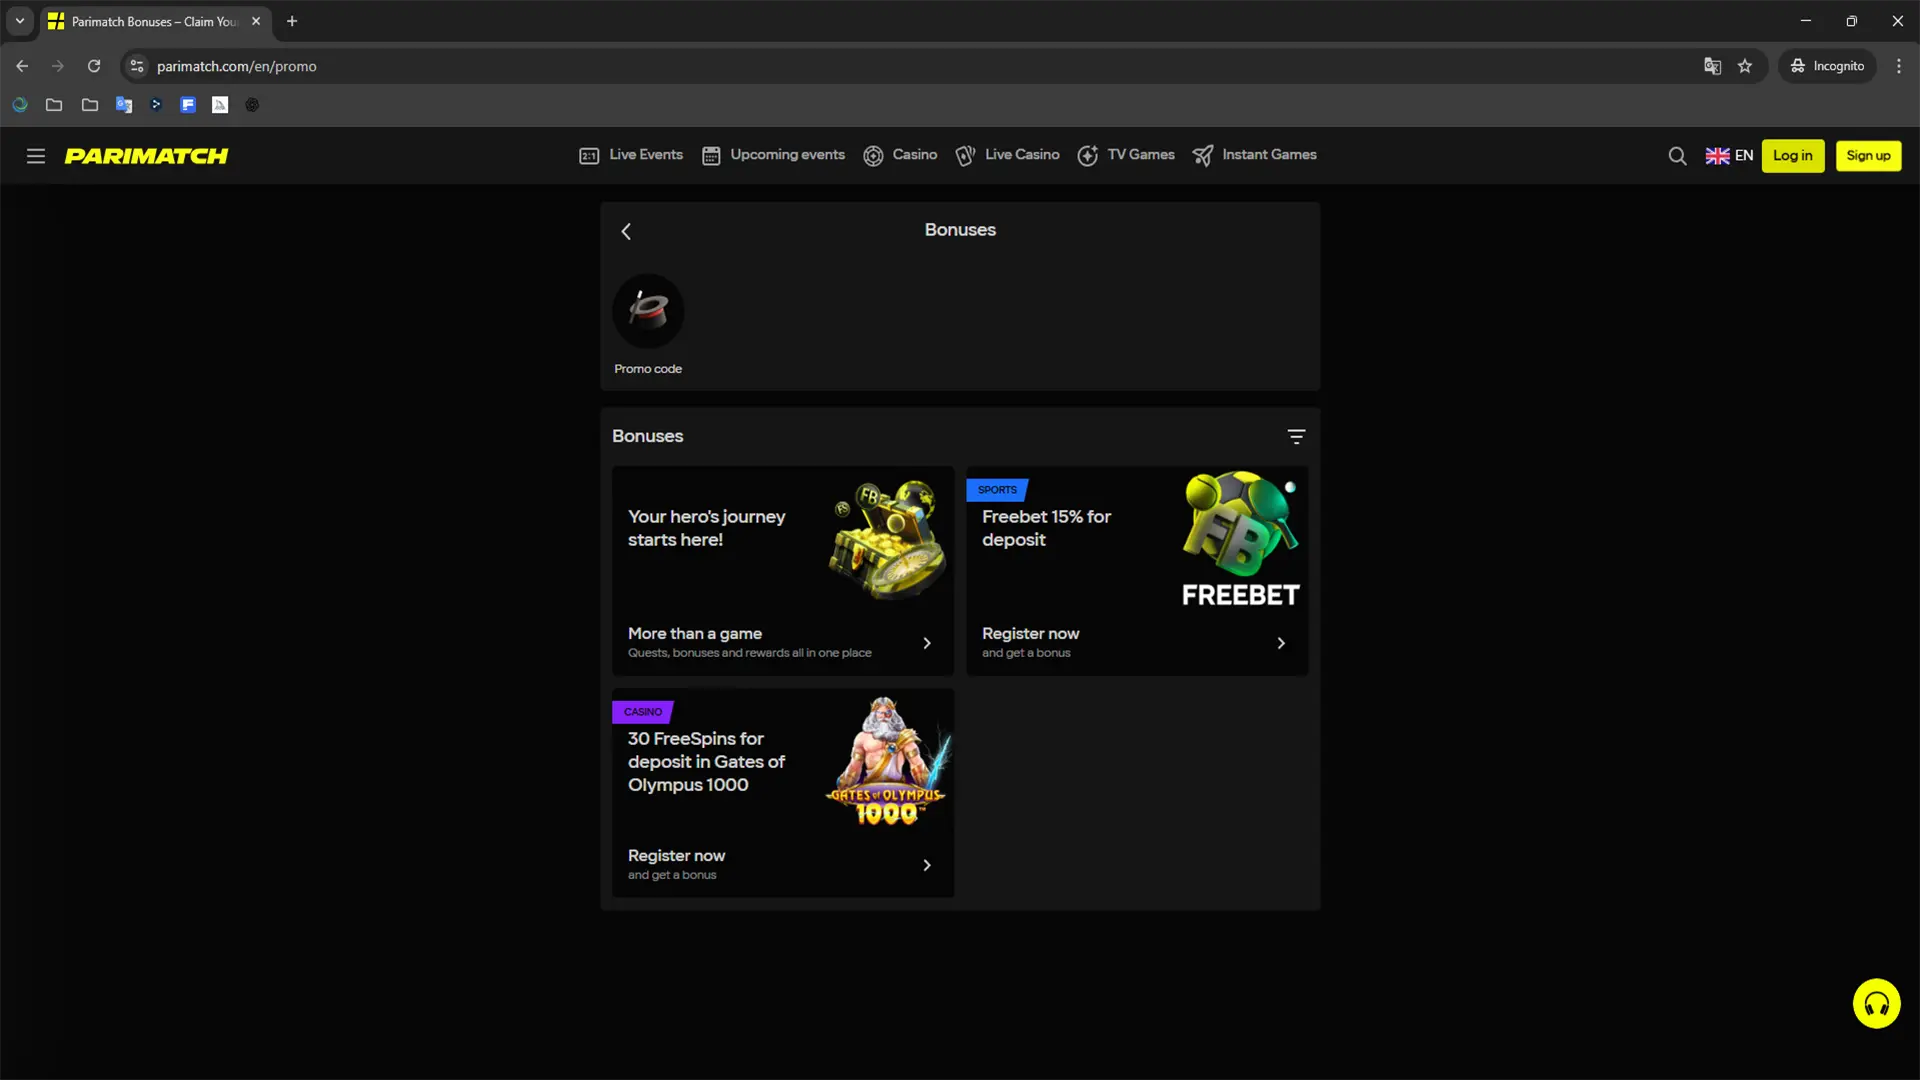Screen dimensions: 1920x1080
Task: Click the Log in button
Action: click(1792, 156)
